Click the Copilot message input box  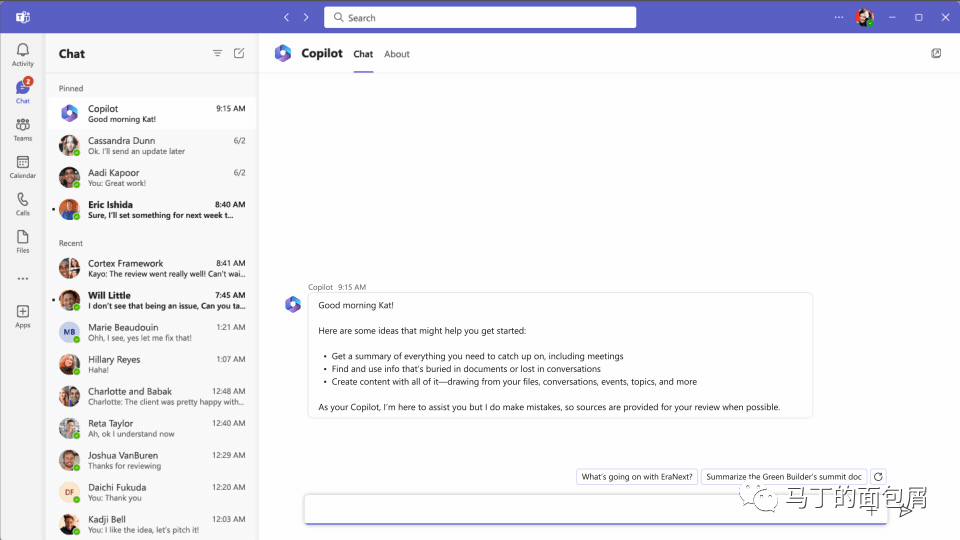[x=596, y=509]
